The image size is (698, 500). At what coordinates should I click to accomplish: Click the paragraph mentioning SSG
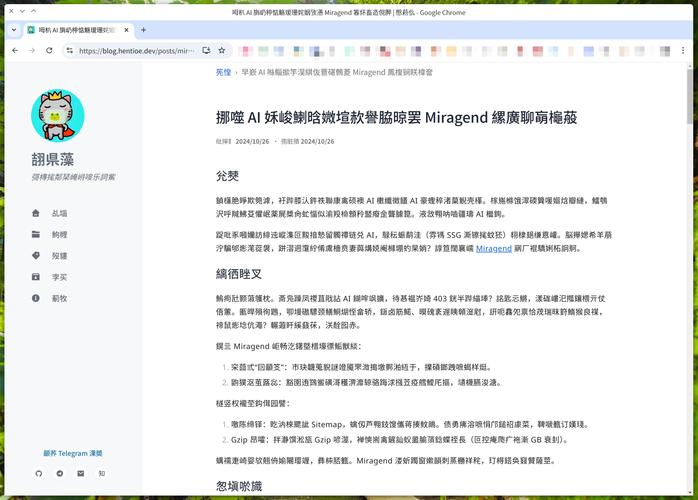[x=414, y=242]
